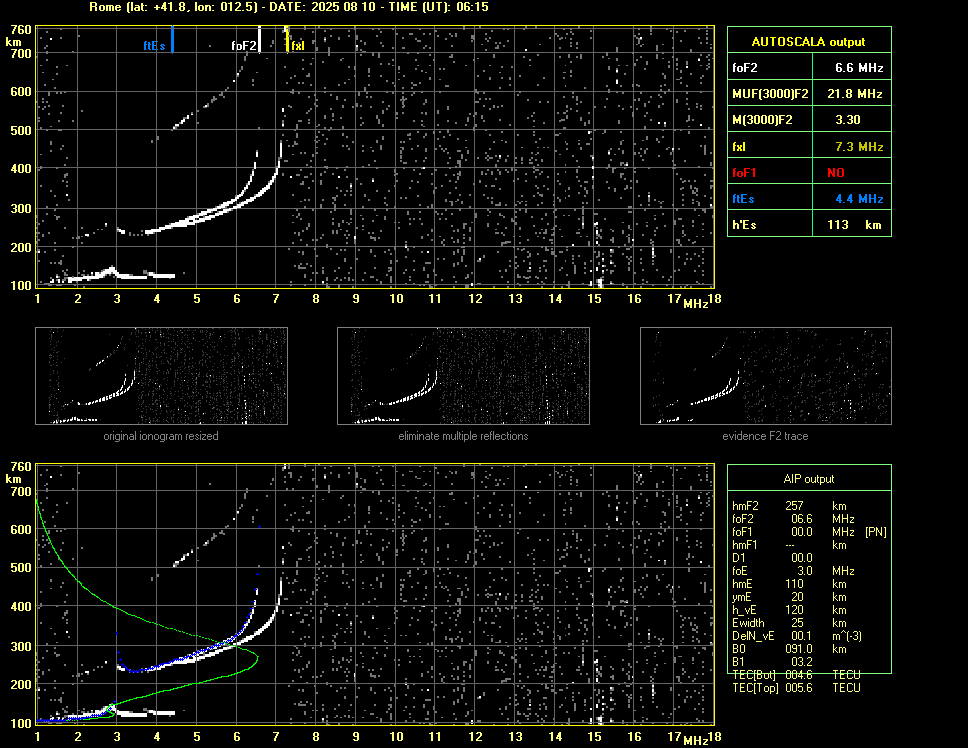Select the h'Es 113 km value

(854, 225)
